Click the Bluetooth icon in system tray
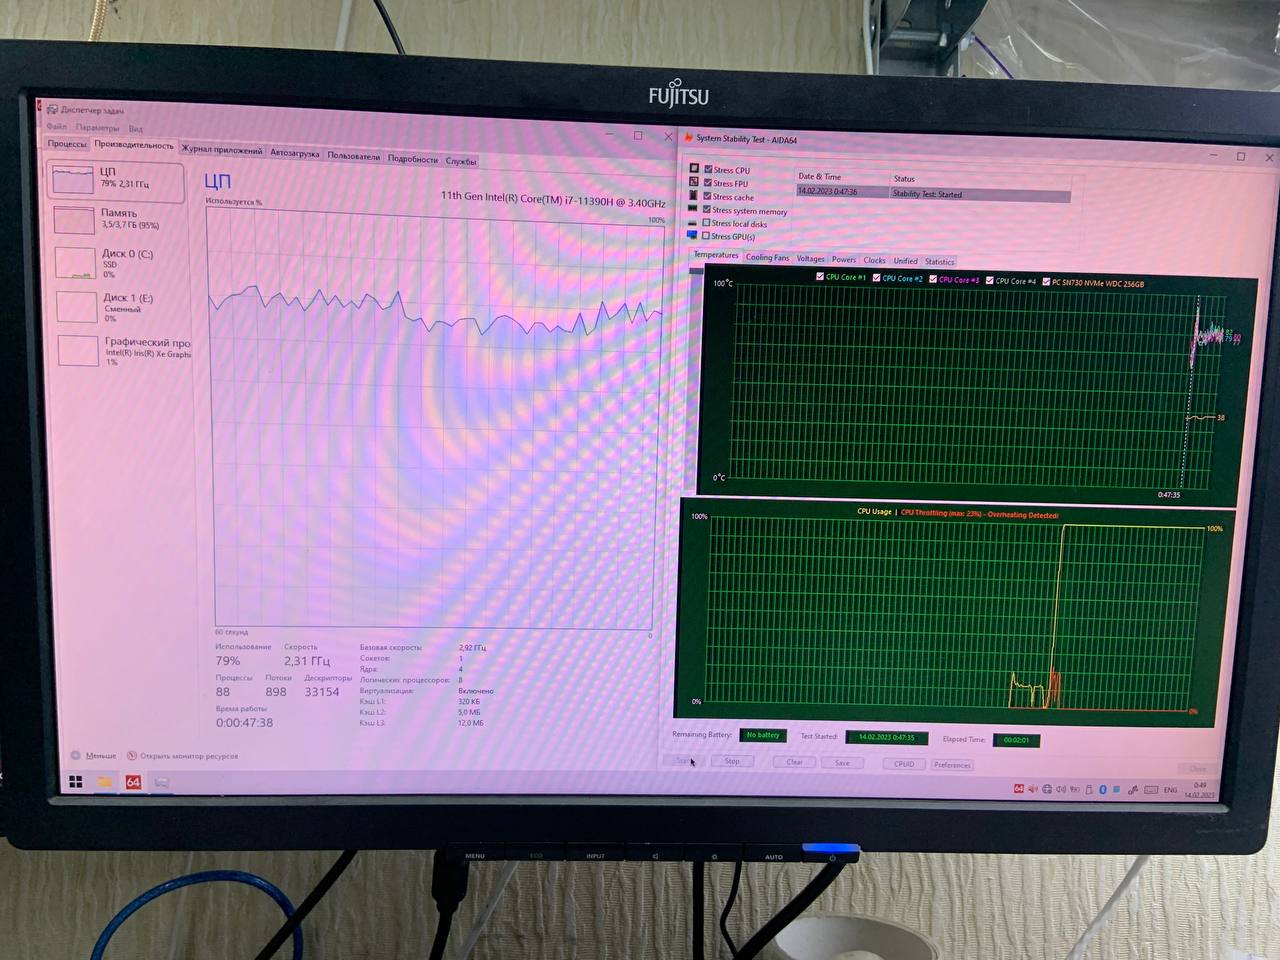Viewport: 1280px width, 960px height. (1103, 790)
